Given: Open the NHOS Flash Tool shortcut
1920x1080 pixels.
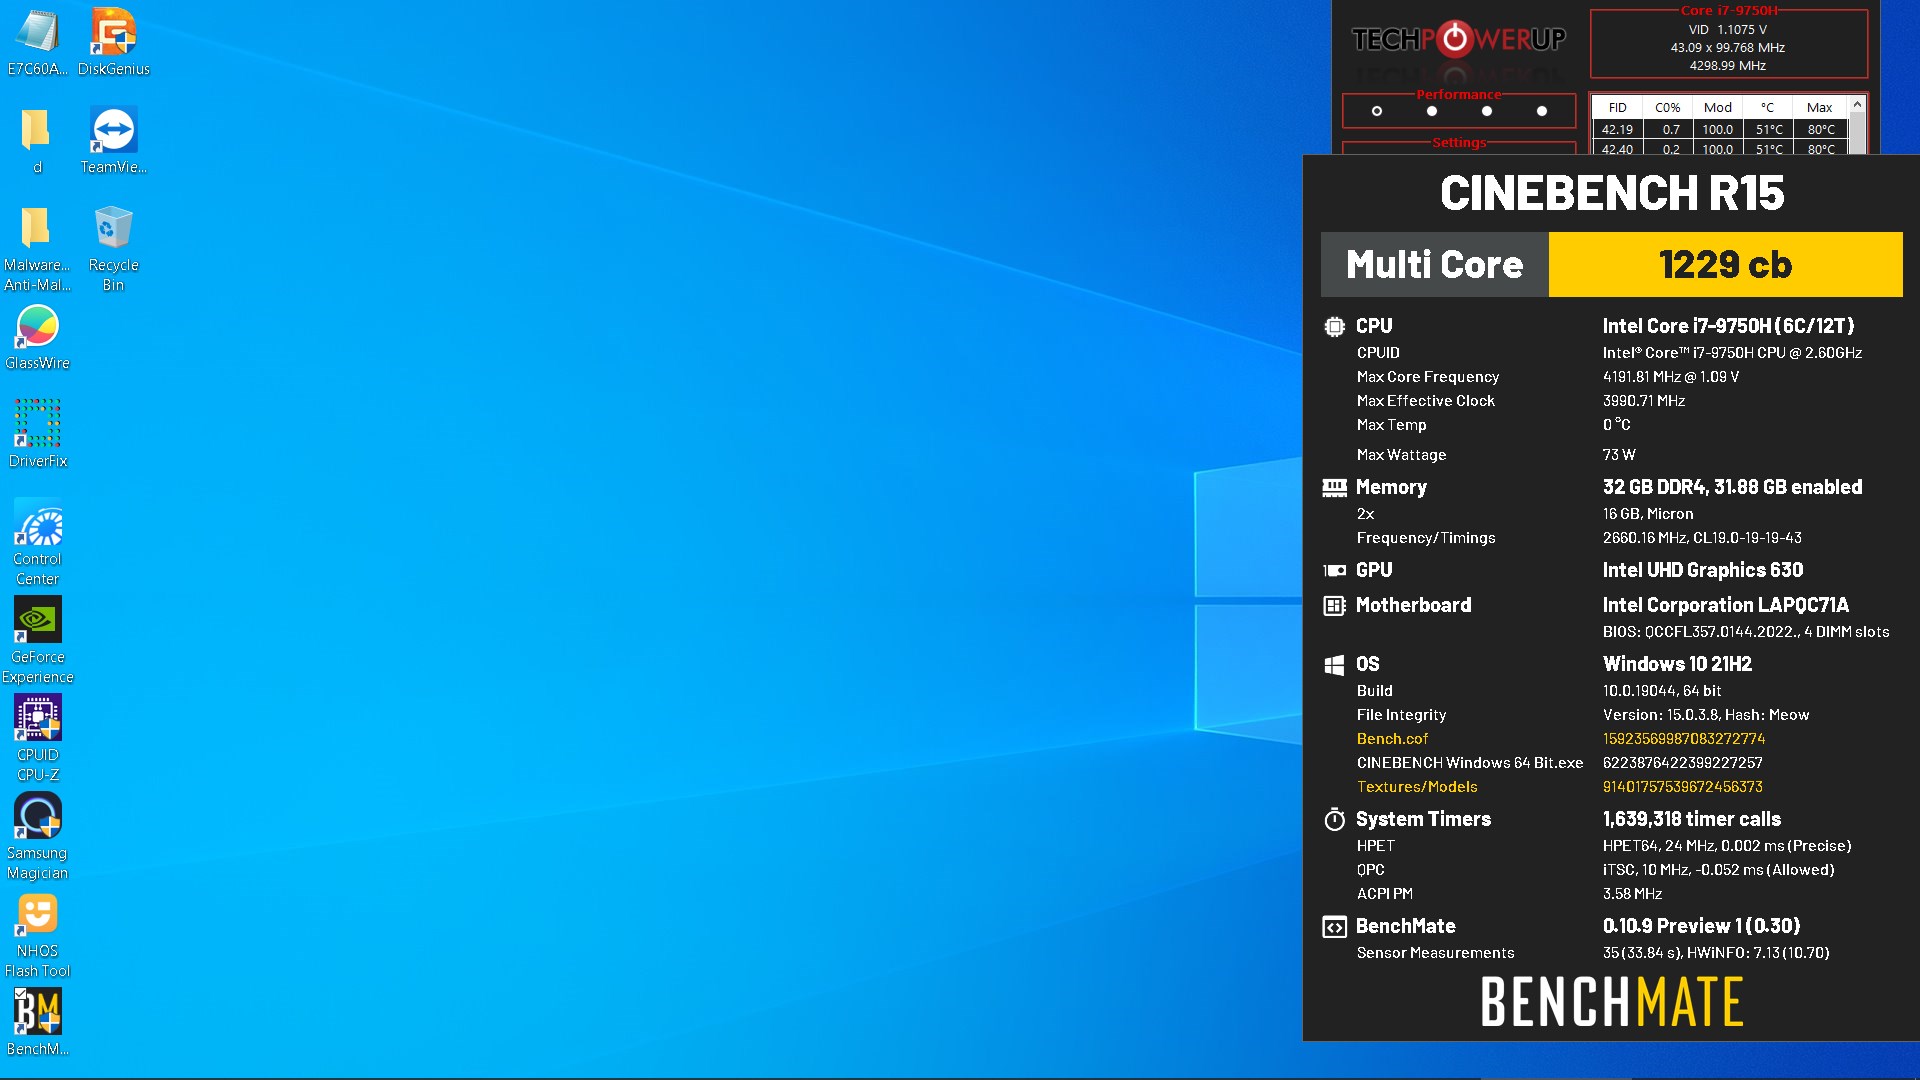Looking at the screenshot, I should (x=37, y=934).
